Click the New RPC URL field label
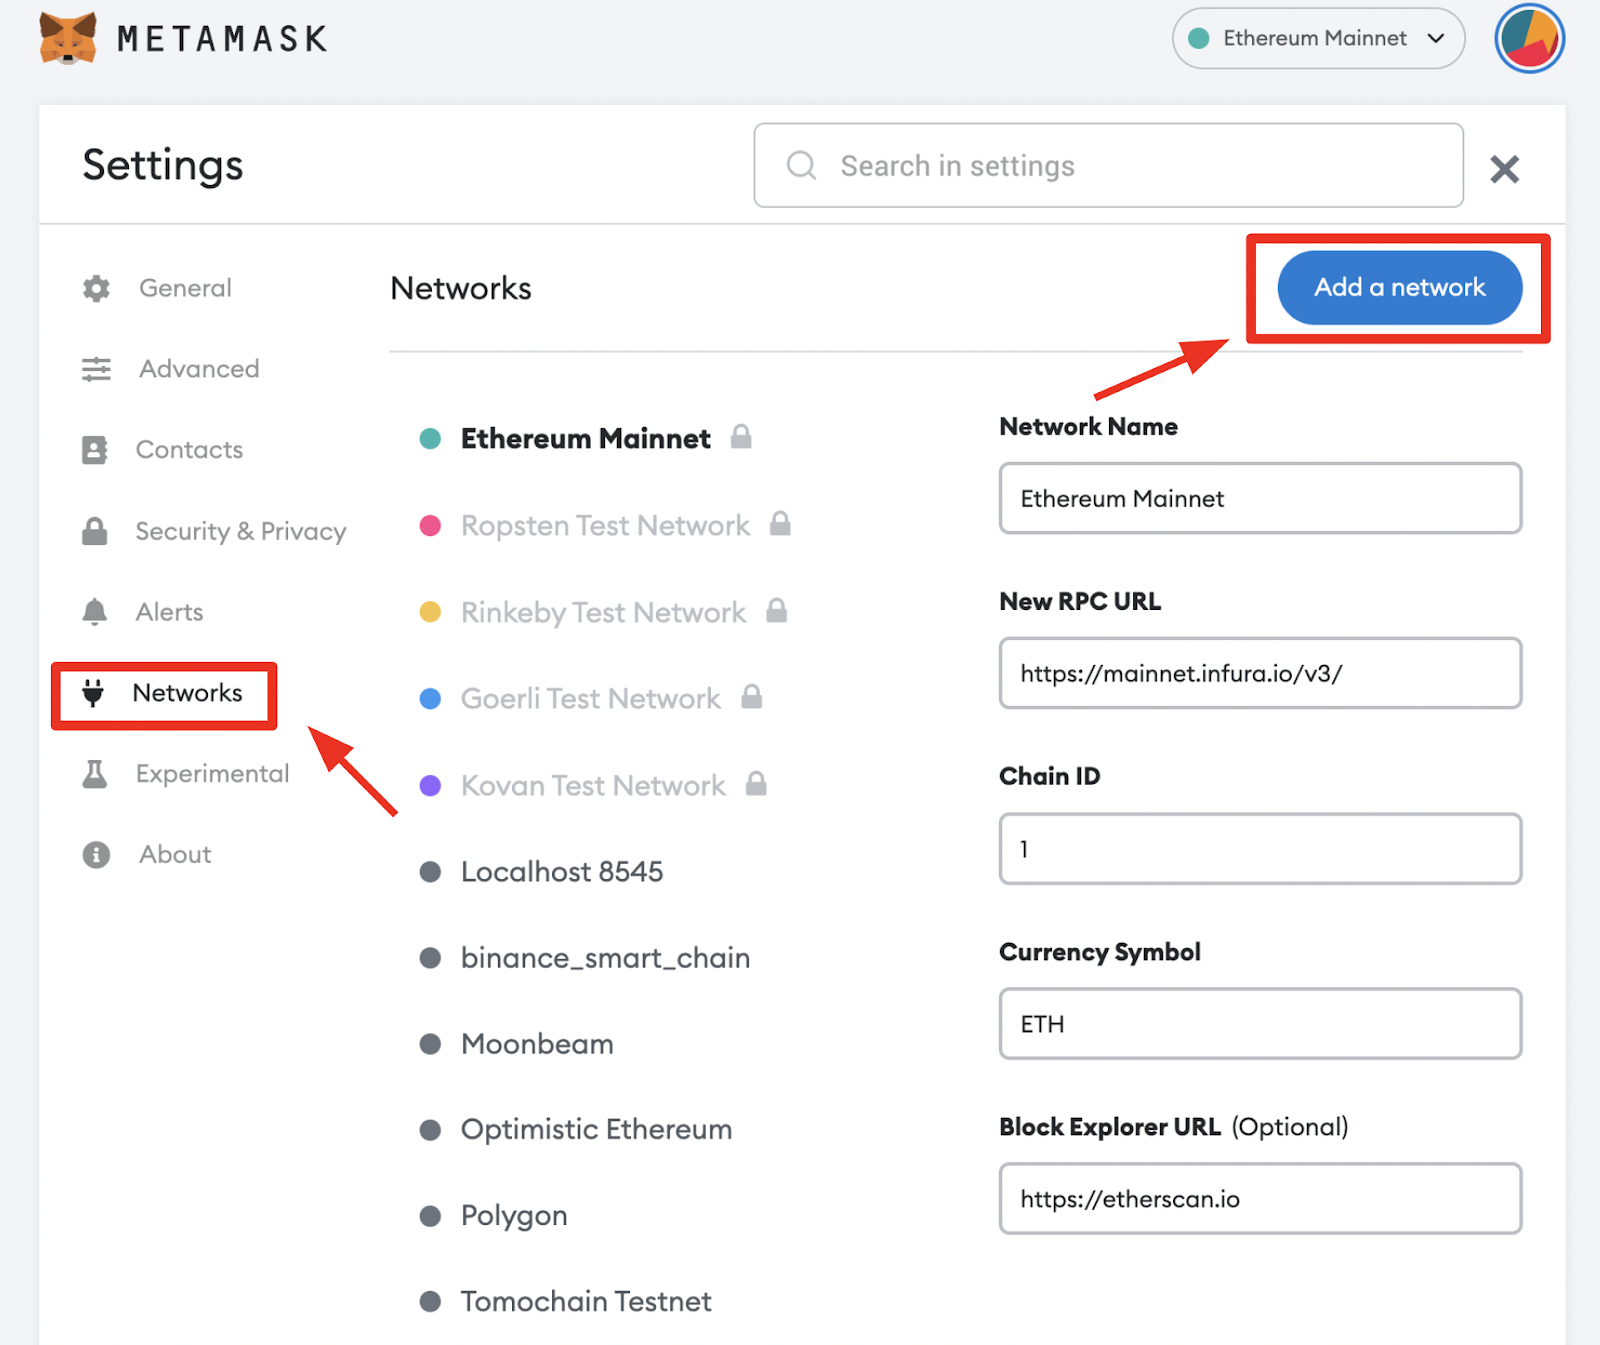 (1080, 602)
